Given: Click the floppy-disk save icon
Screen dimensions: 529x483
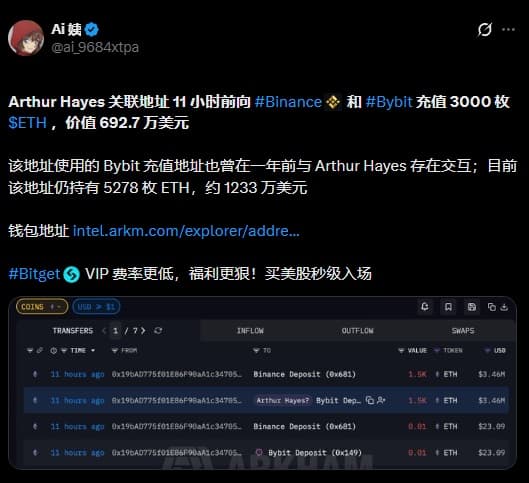Looking at the screenshot, I should pyautogui.click(x=472, y=307).
